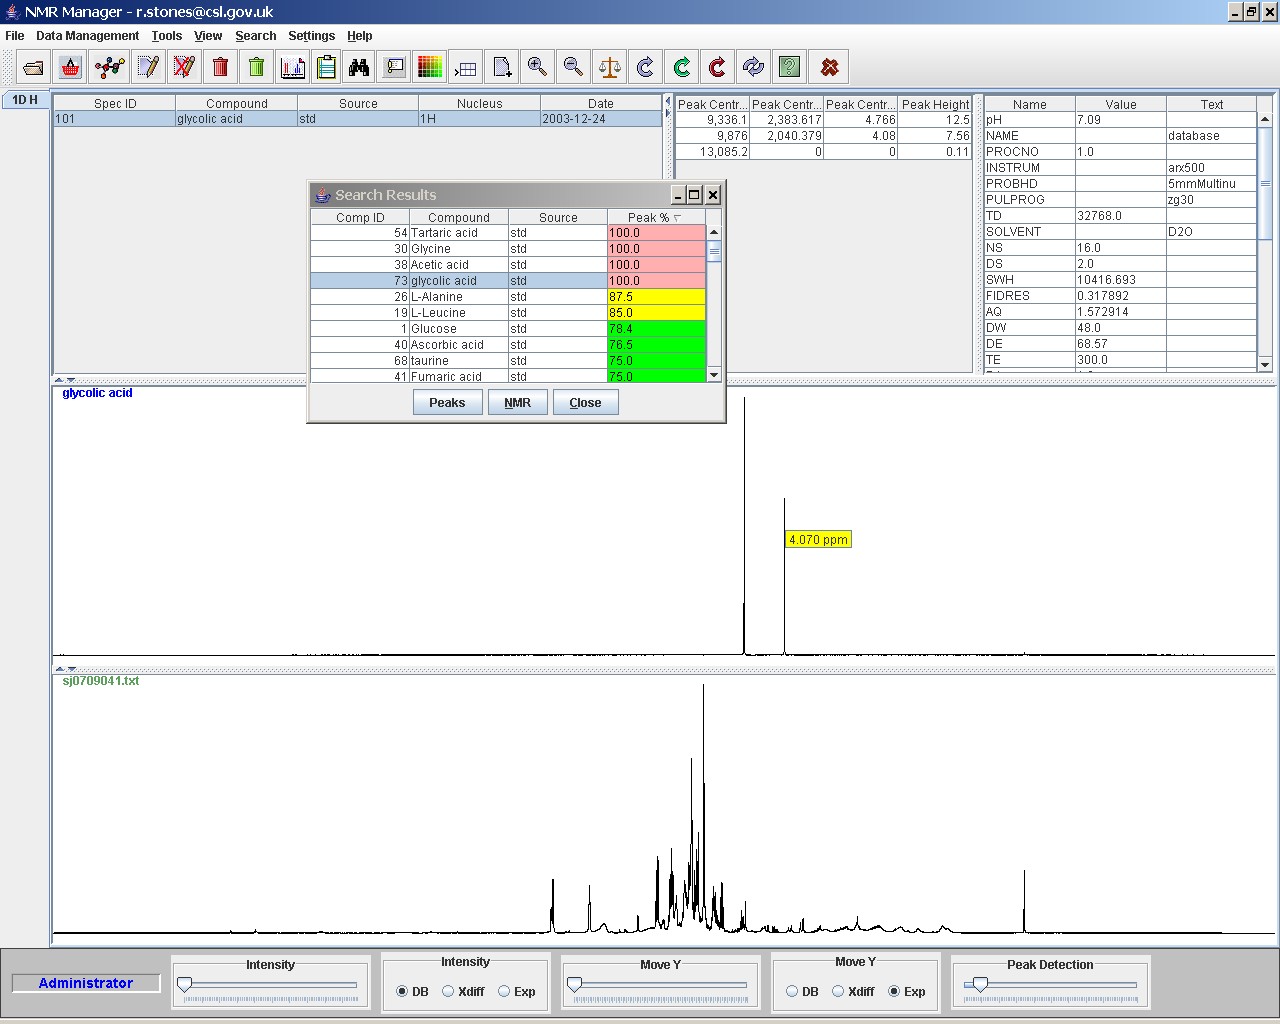
Task: Select Exp radio under Move Y
Action: point(894,991)
